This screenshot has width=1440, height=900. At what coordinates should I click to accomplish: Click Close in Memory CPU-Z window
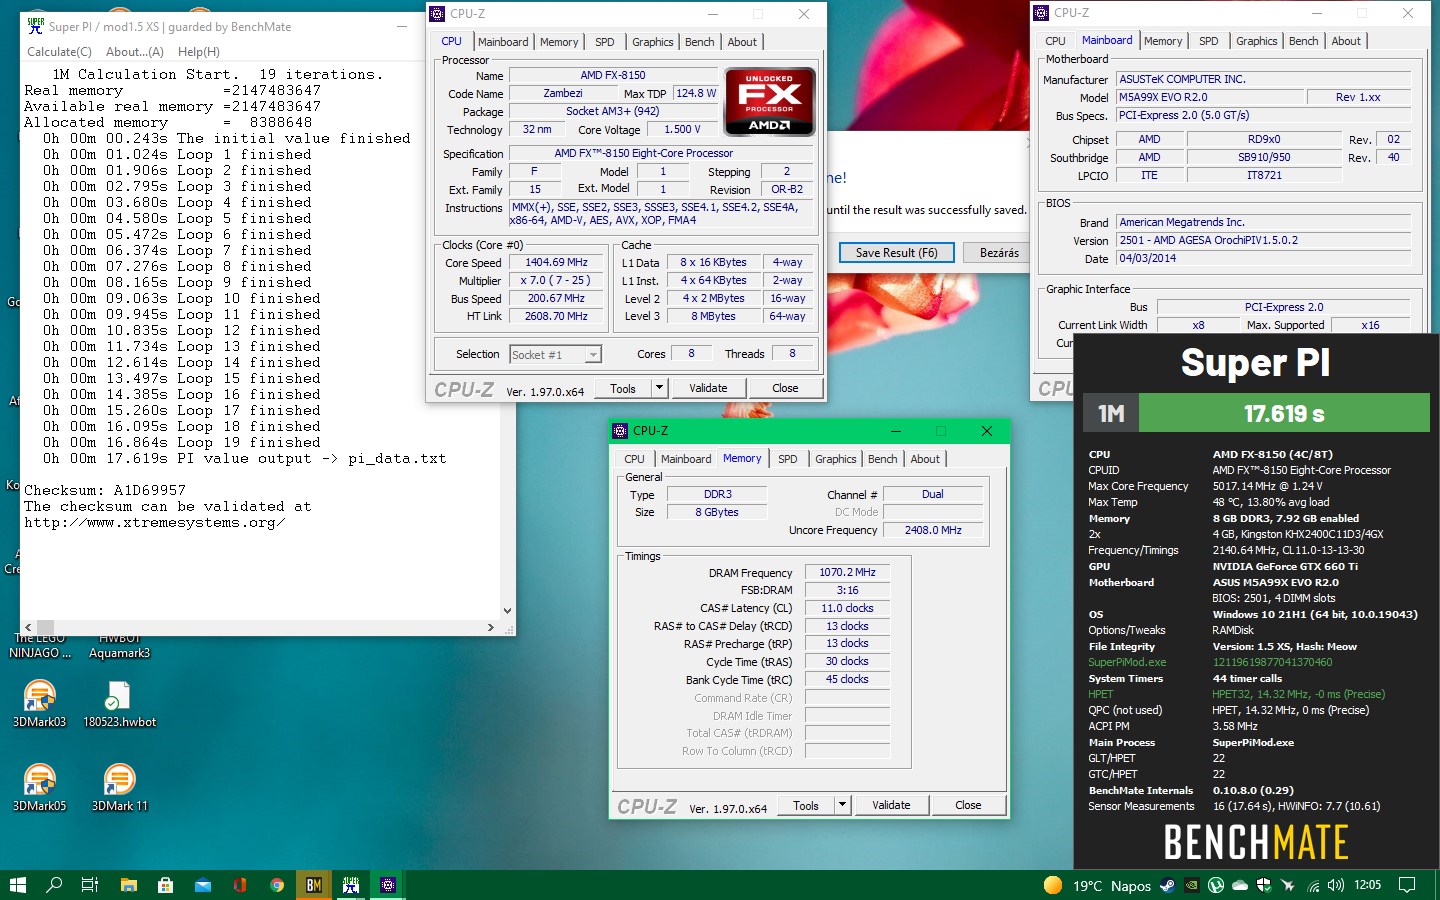968,805
